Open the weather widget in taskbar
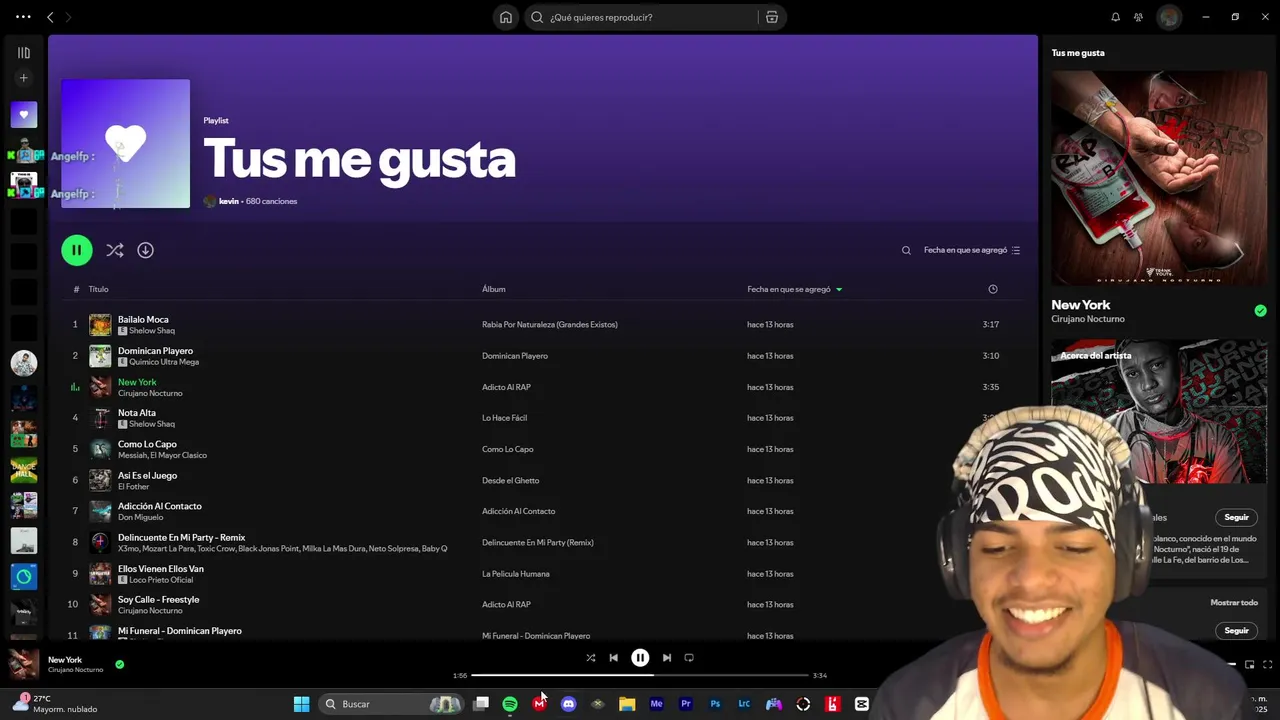Viewport: 1280px width, 720px height. click(x=55, y=704)
